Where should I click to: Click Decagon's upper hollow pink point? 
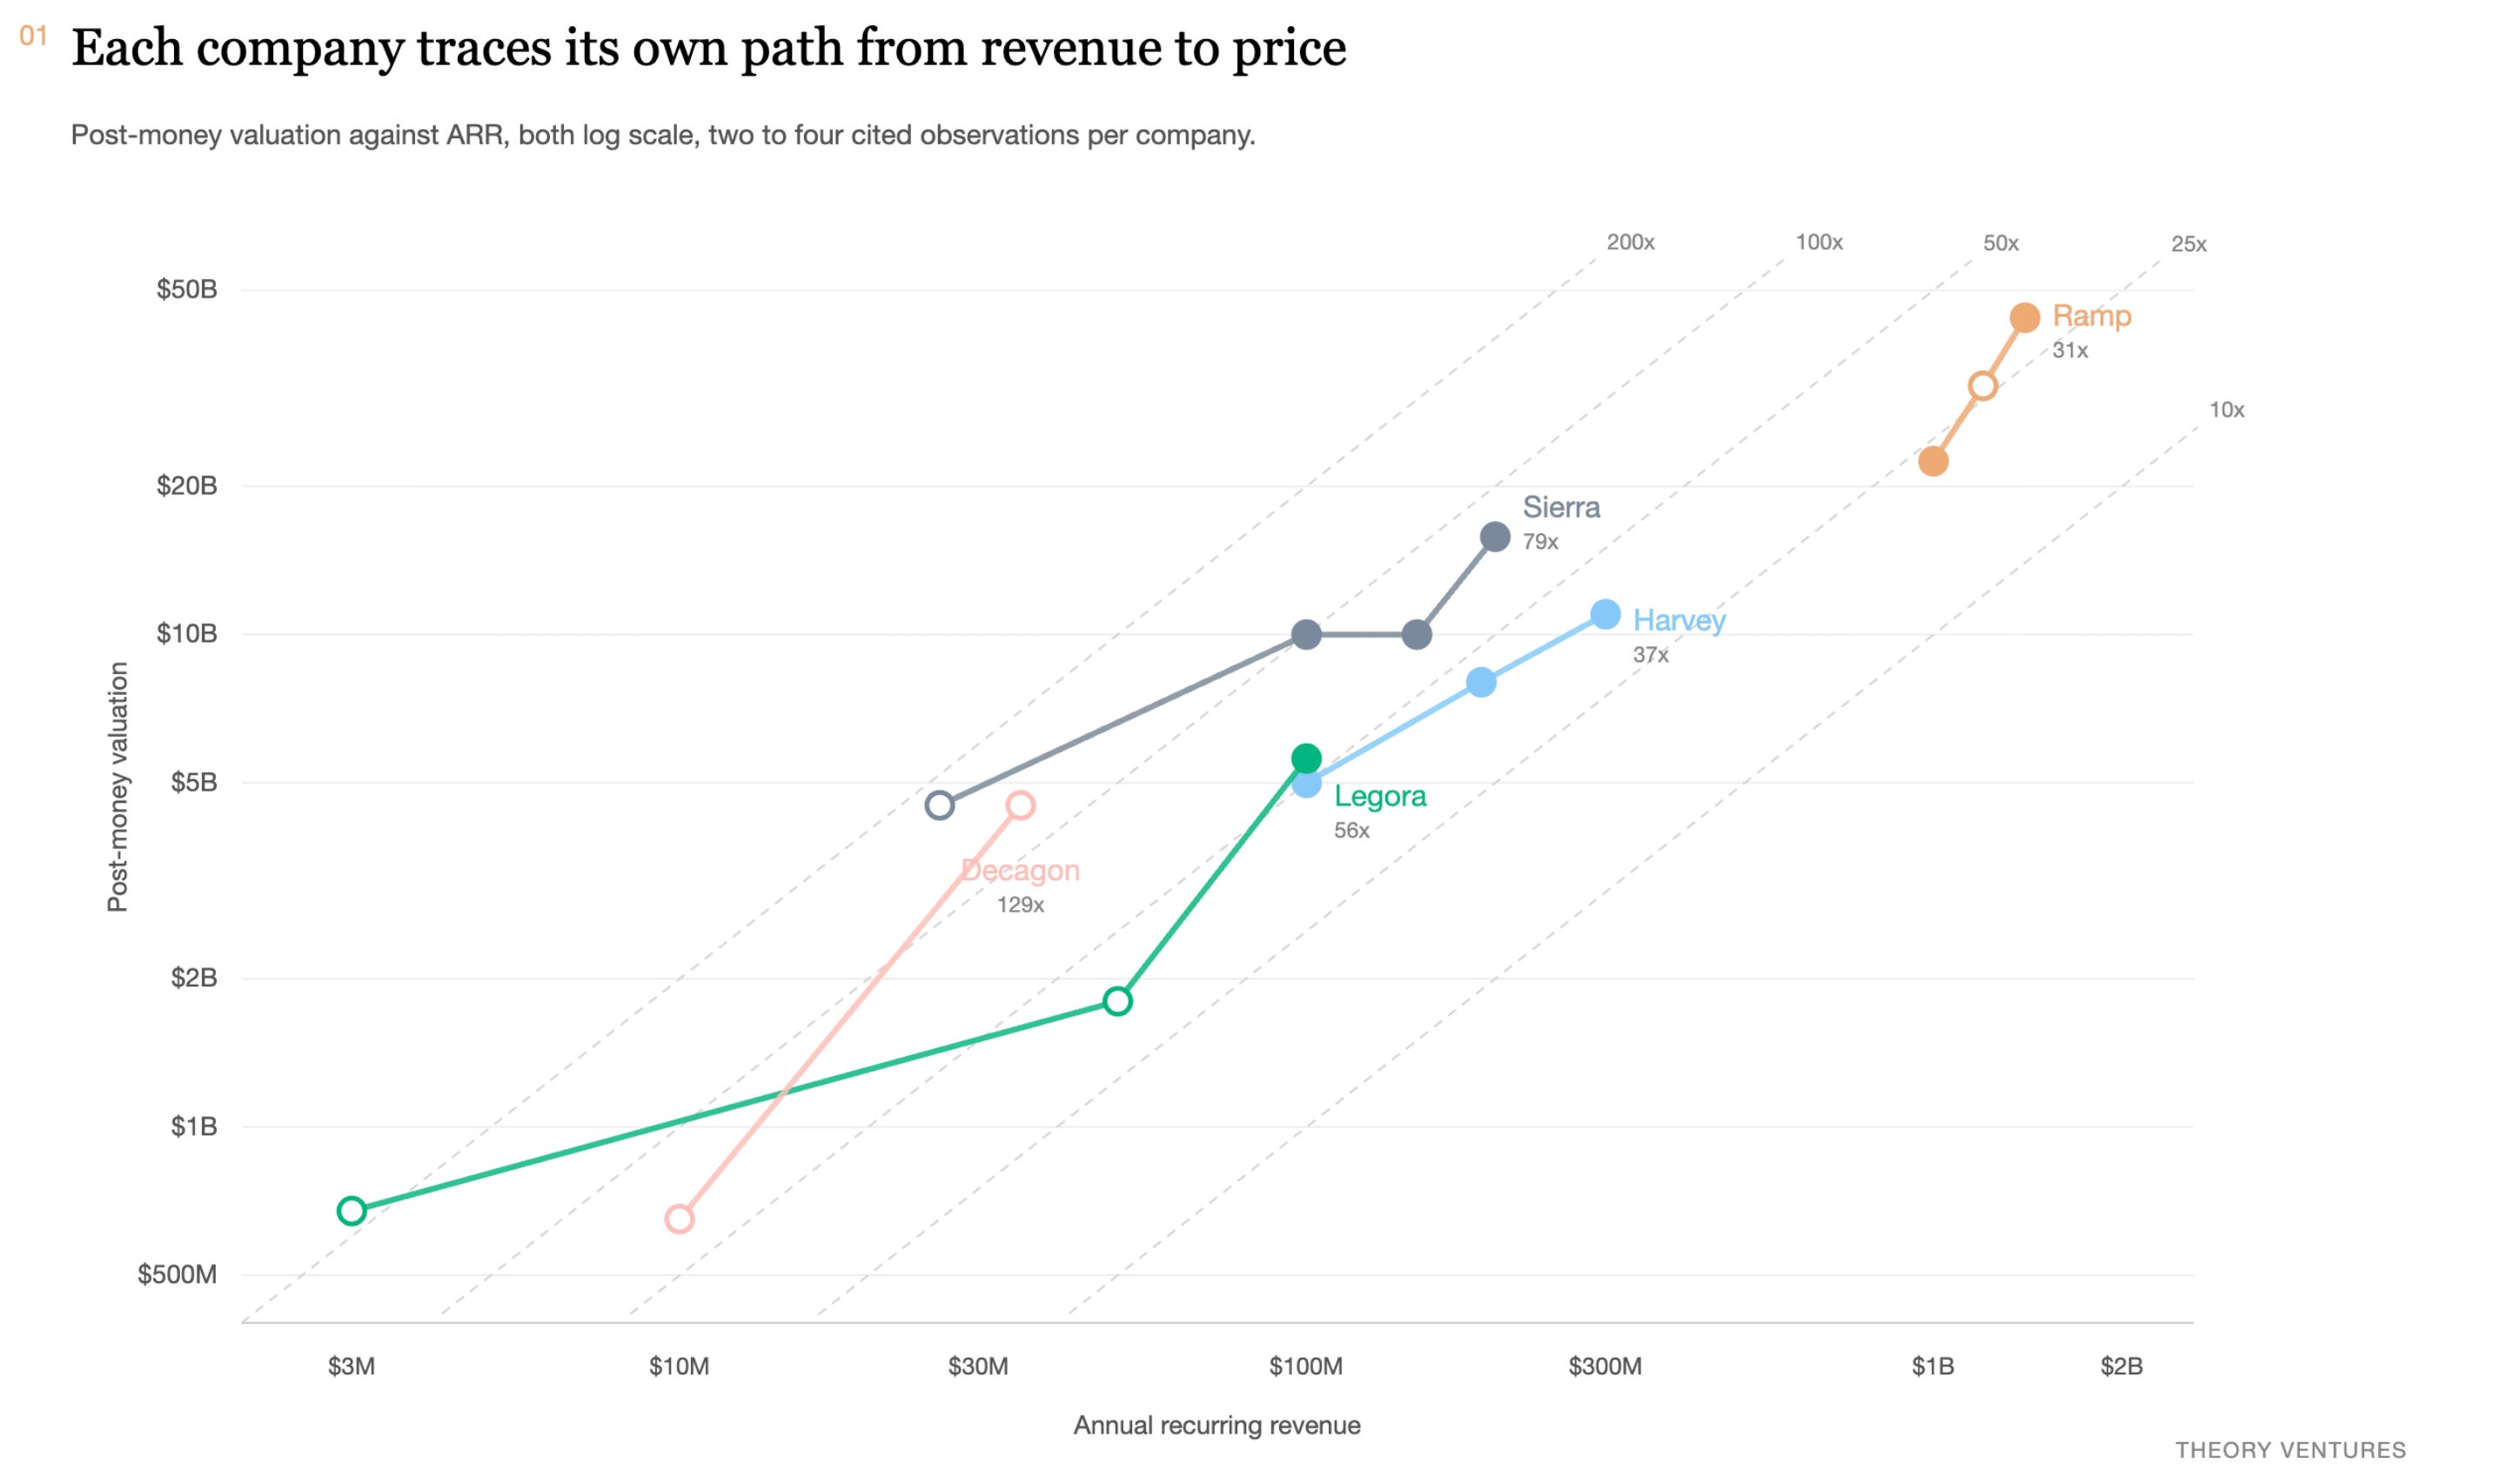coord(1020,805)
